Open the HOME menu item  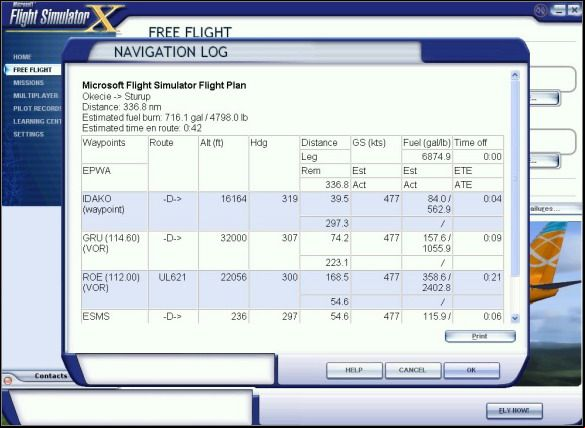coord(22,57)
